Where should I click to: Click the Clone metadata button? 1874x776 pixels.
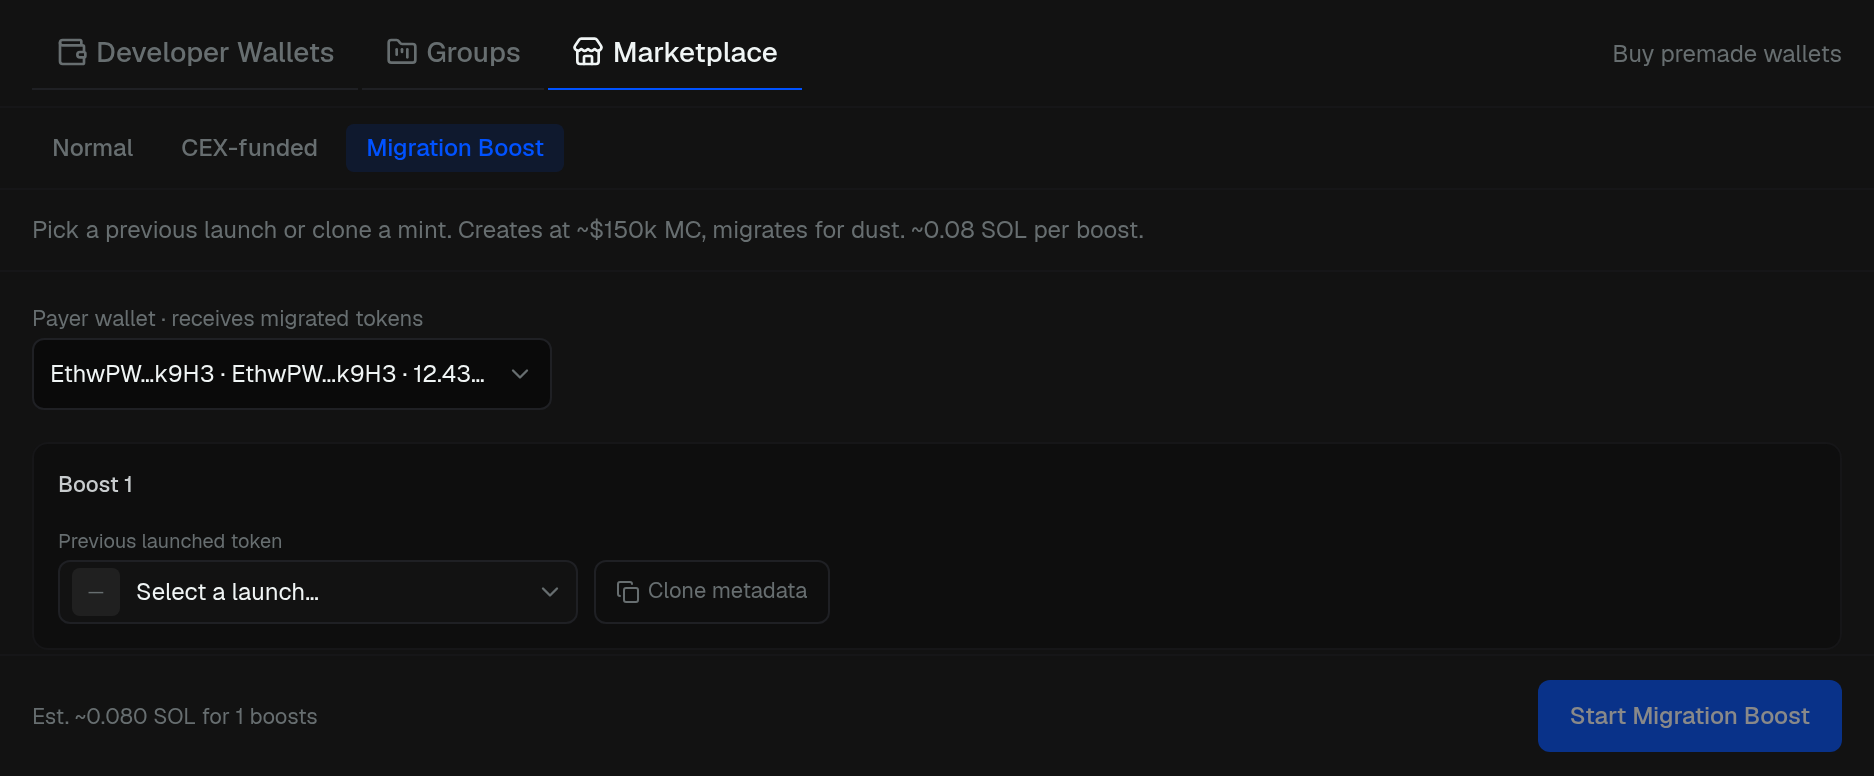coord(712,592)
